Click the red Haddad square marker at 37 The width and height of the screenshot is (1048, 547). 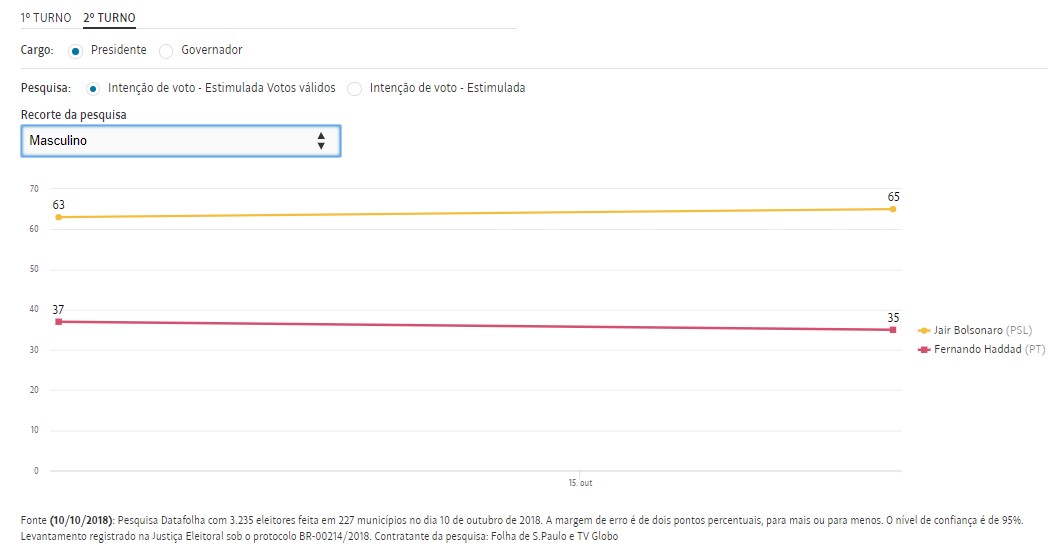pos(59,322)
